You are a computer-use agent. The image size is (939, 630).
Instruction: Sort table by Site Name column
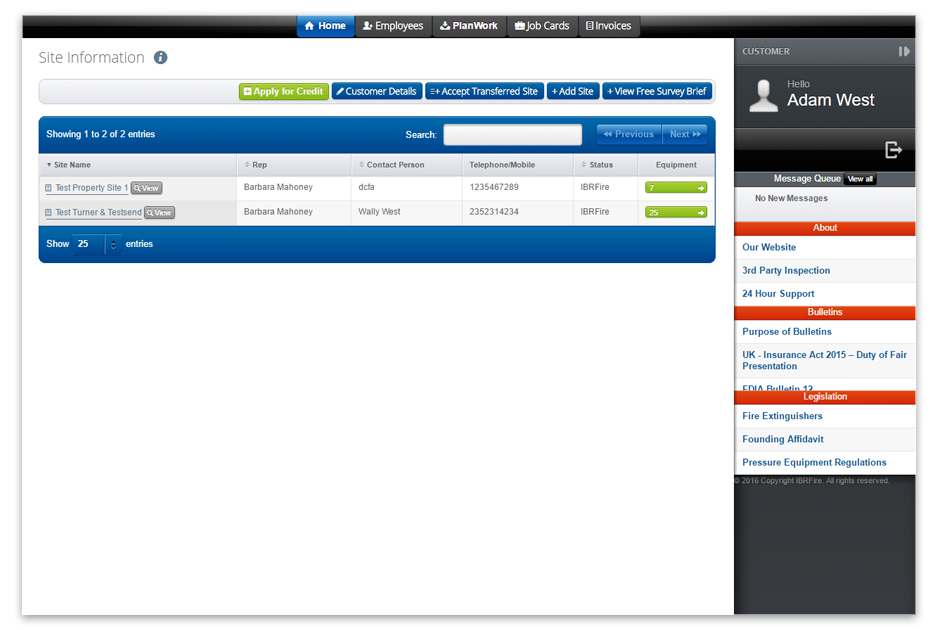click(x=72, y=165)
